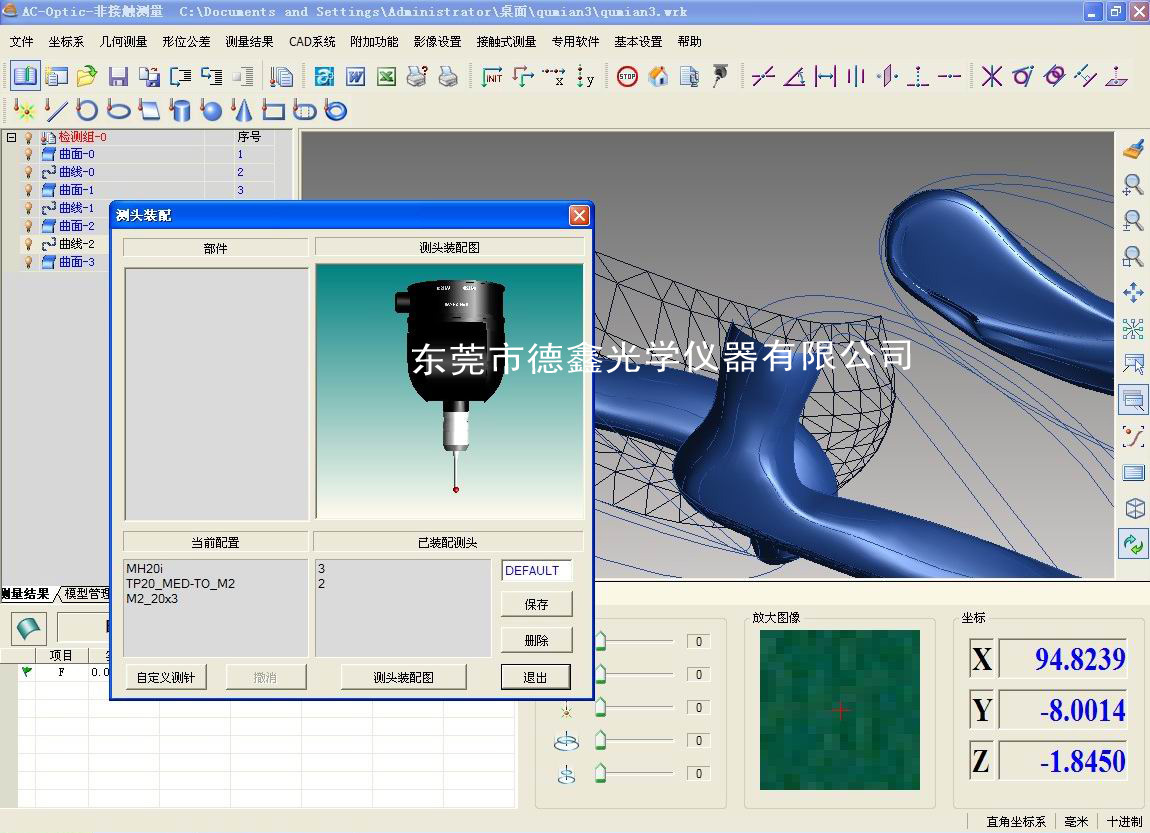The image size is (1150, 833).
Task: Select the cylinder measurement tool
Action: click(x=180, y=110)
